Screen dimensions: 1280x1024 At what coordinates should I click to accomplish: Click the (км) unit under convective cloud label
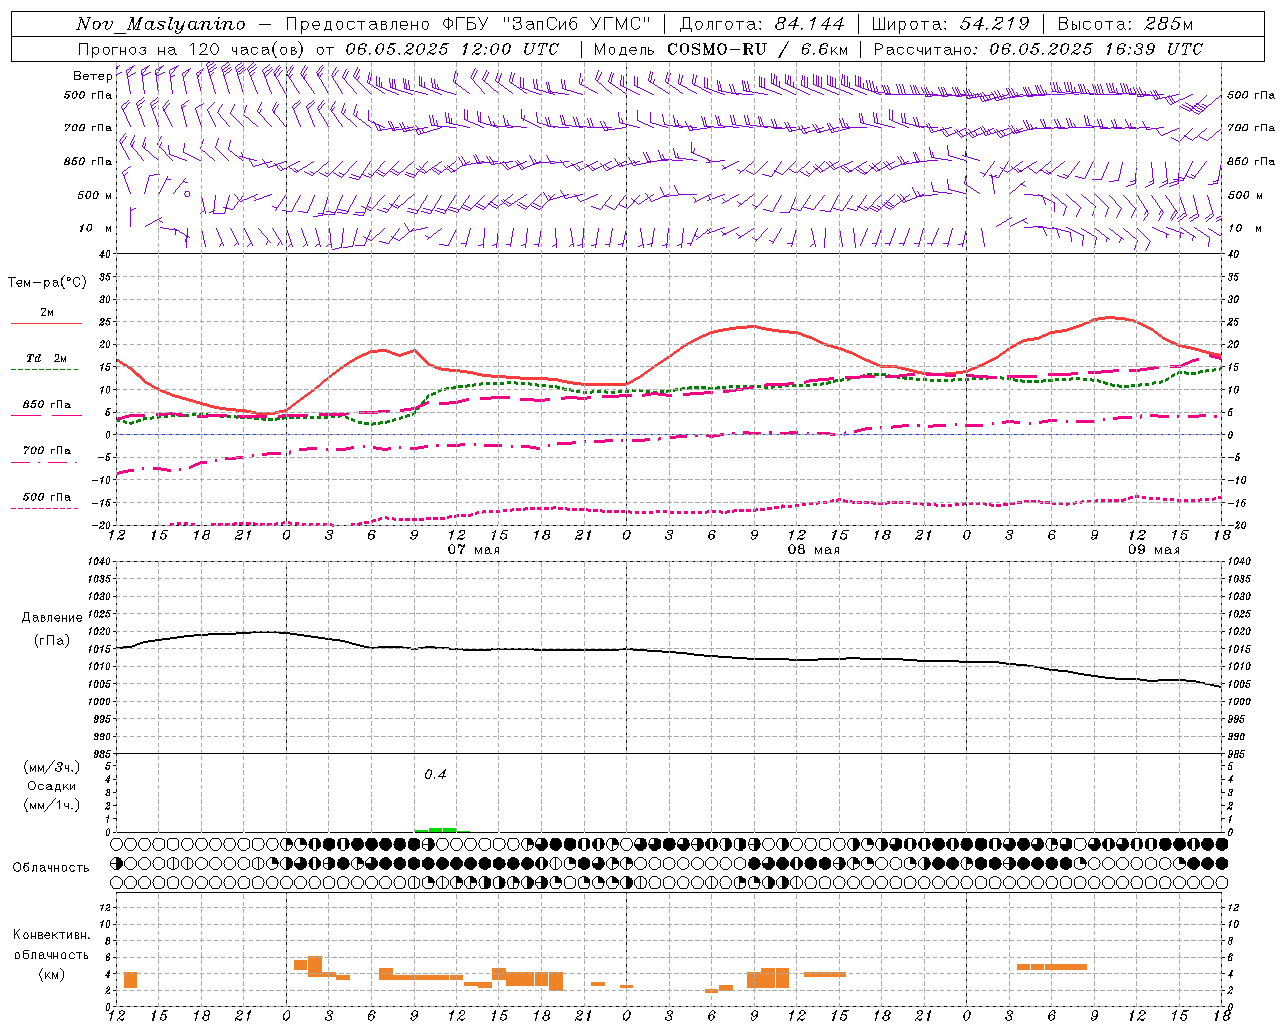(51, 973)
